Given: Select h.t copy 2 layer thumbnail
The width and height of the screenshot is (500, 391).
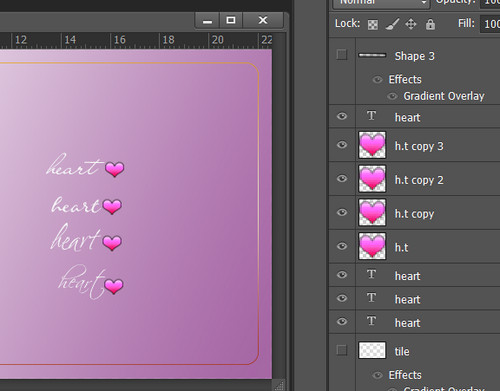Looking at the screenshot, I should click(x=372, y=179).
